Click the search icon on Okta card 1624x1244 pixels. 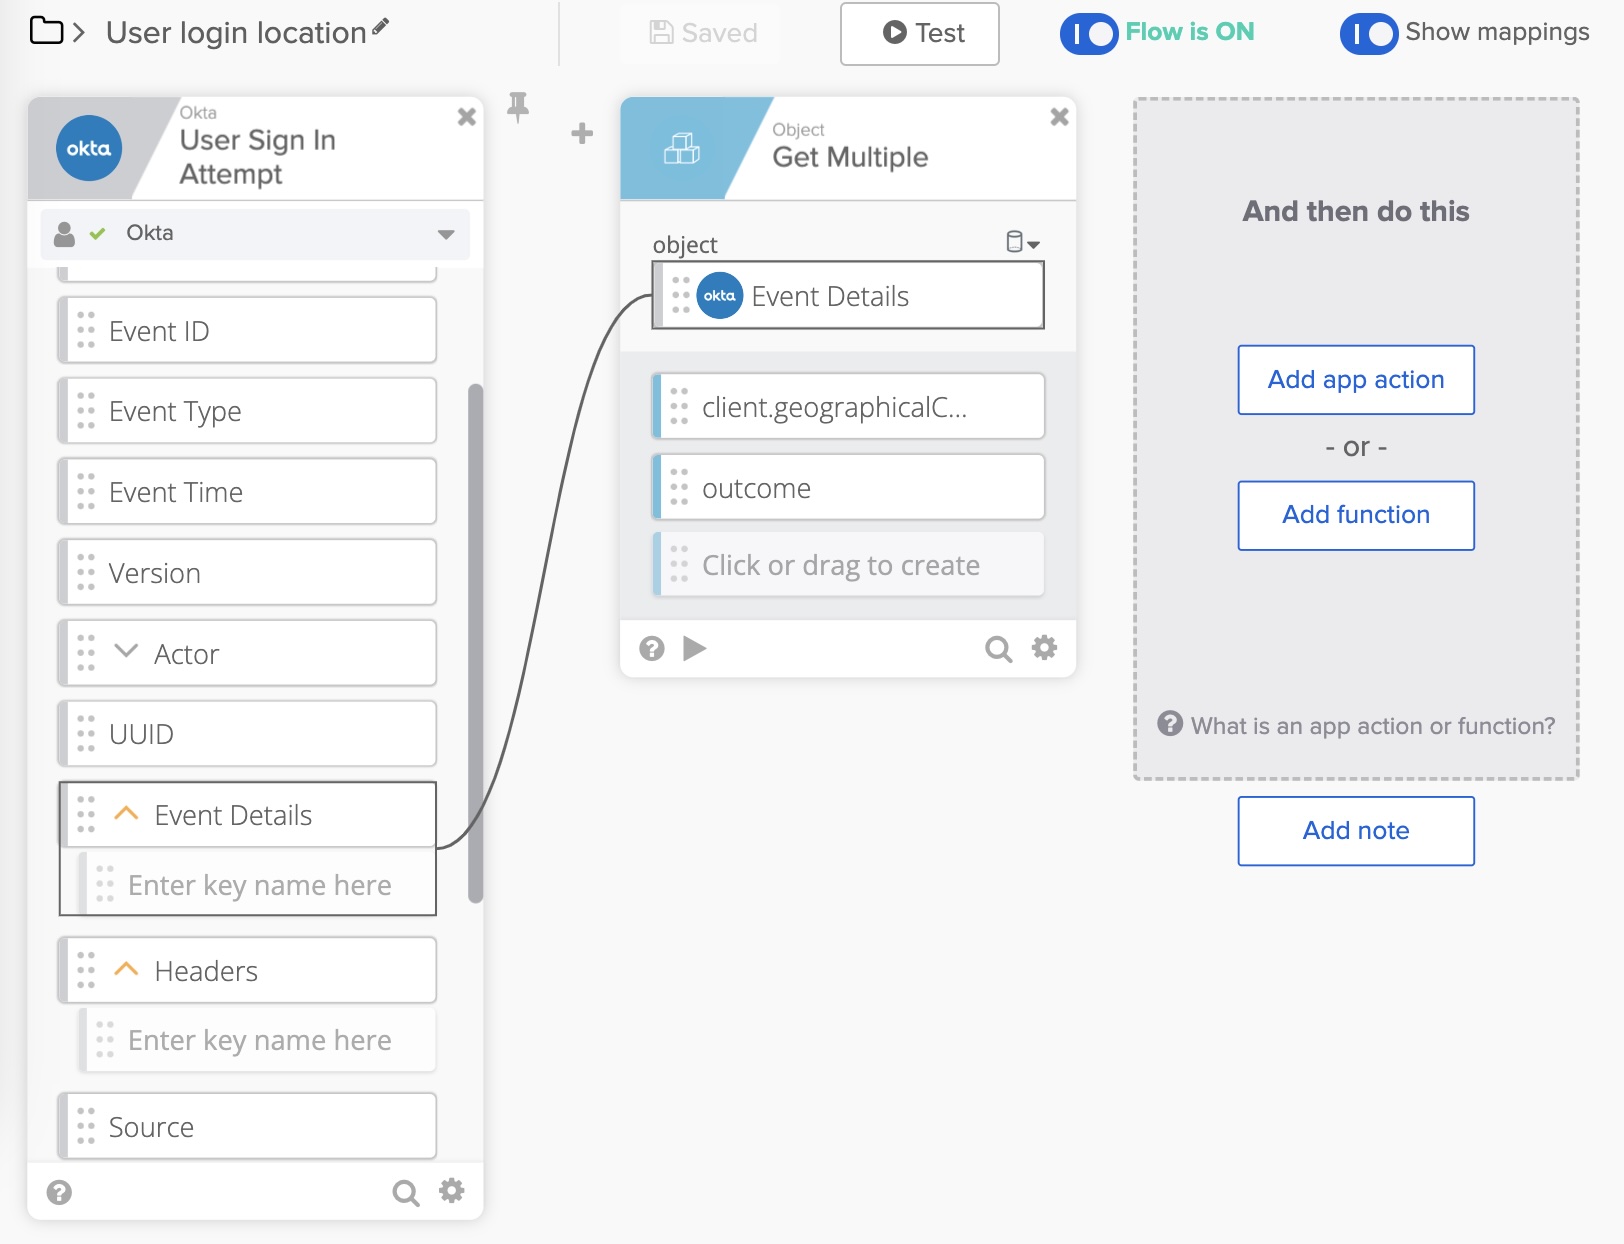click(x=405, y=1192)
